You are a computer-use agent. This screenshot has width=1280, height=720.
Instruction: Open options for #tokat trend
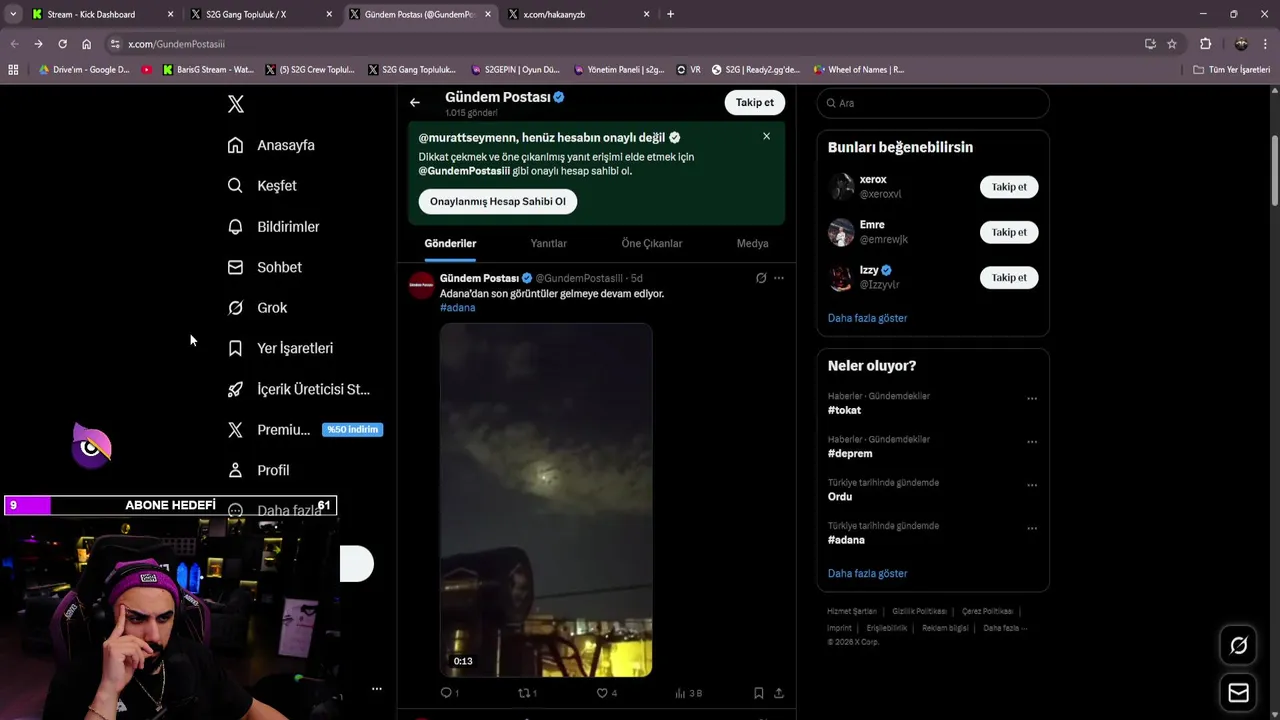pyautogui.click(x=1032, y=398)
